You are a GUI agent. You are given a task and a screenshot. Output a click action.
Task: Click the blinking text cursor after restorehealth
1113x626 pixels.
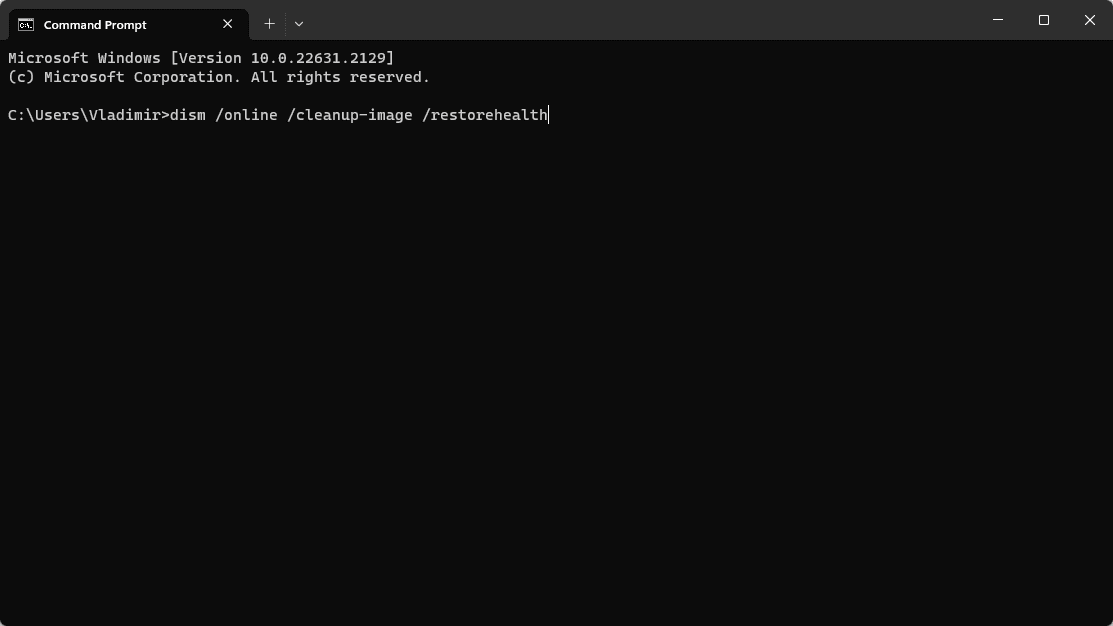click(549, 115)
